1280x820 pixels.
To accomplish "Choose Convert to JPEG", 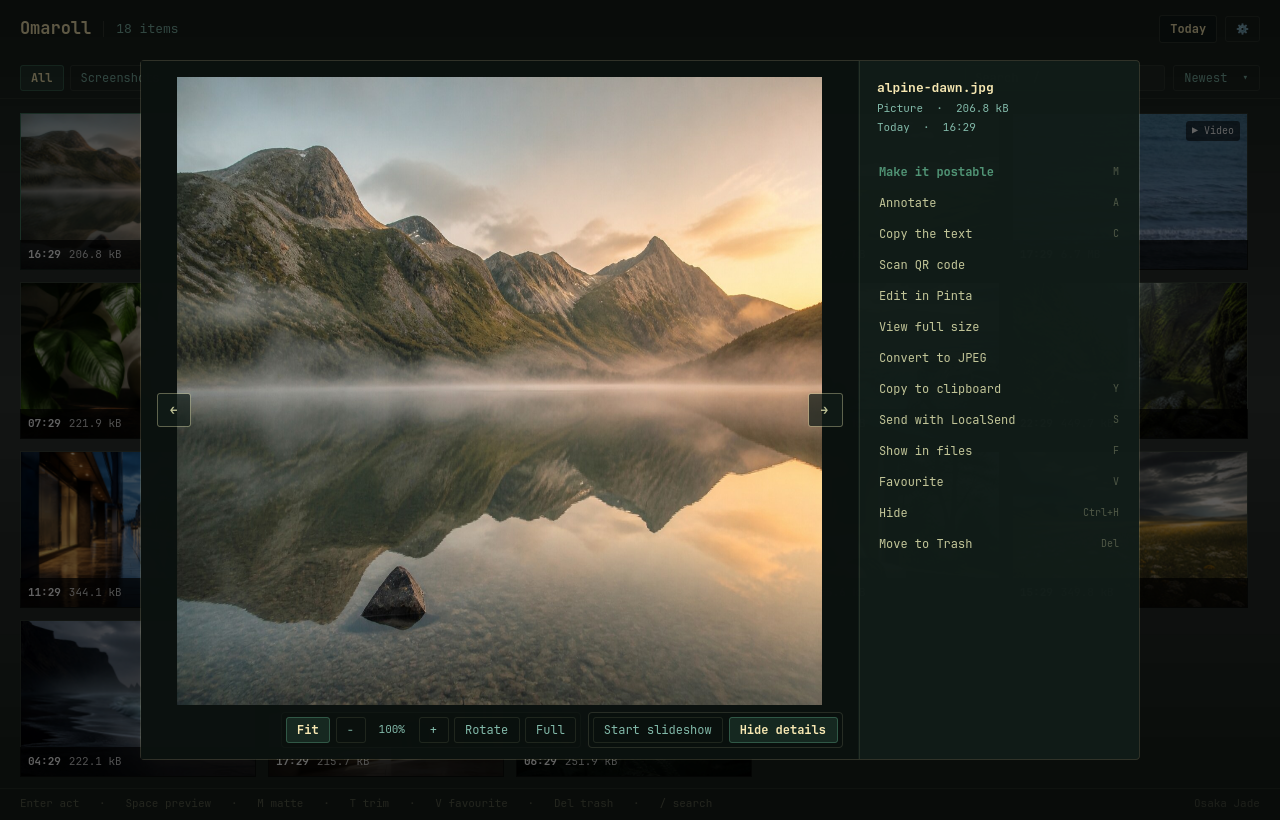I will (999, 358).
